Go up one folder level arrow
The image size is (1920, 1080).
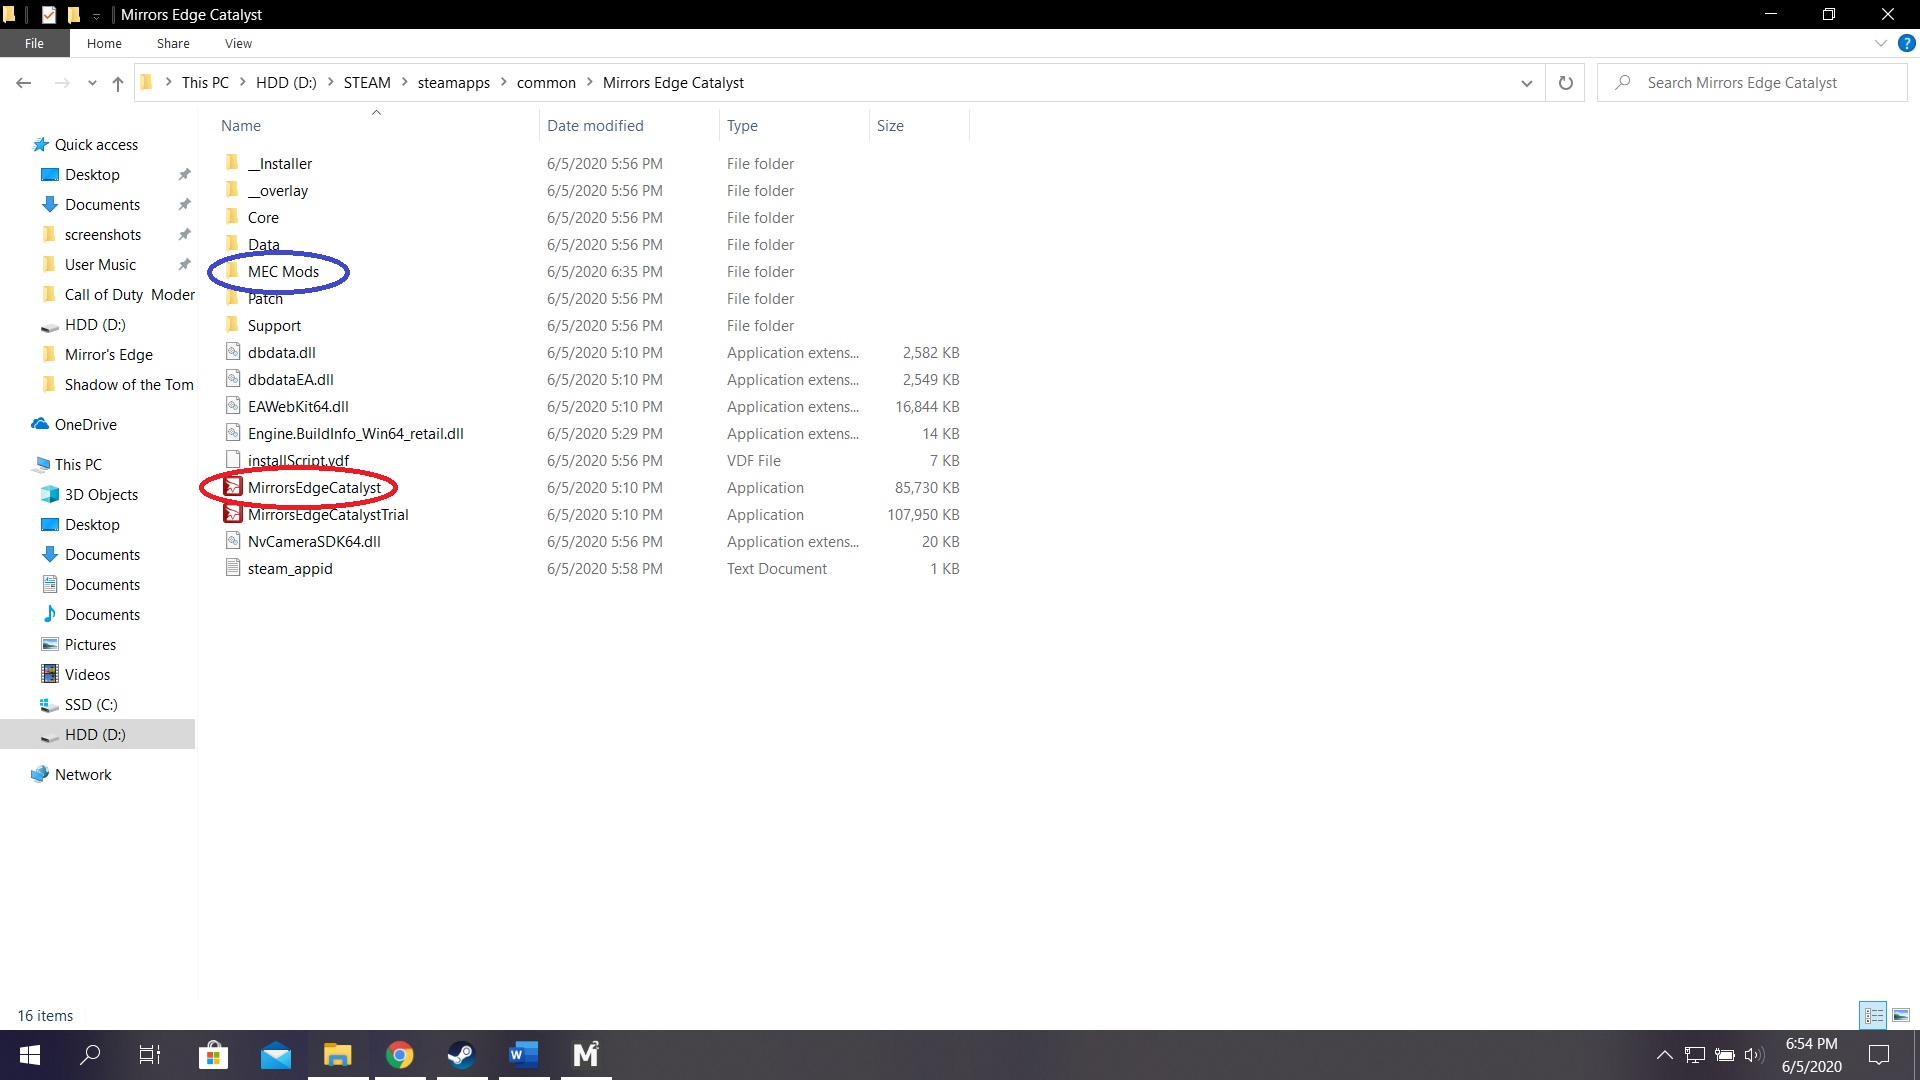(x=118, y=83)
